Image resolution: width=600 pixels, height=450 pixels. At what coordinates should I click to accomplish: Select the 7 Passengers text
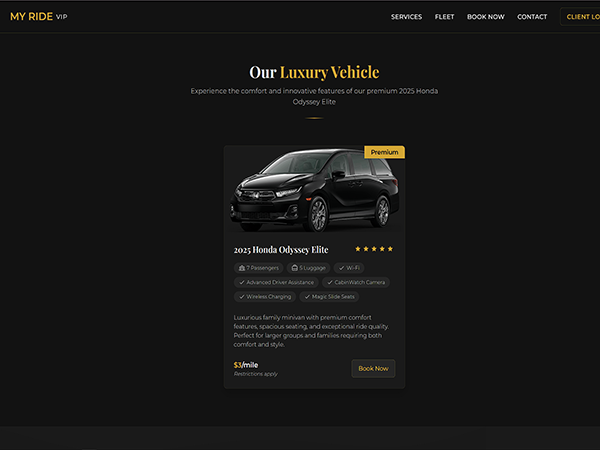[x=262, y=268]
